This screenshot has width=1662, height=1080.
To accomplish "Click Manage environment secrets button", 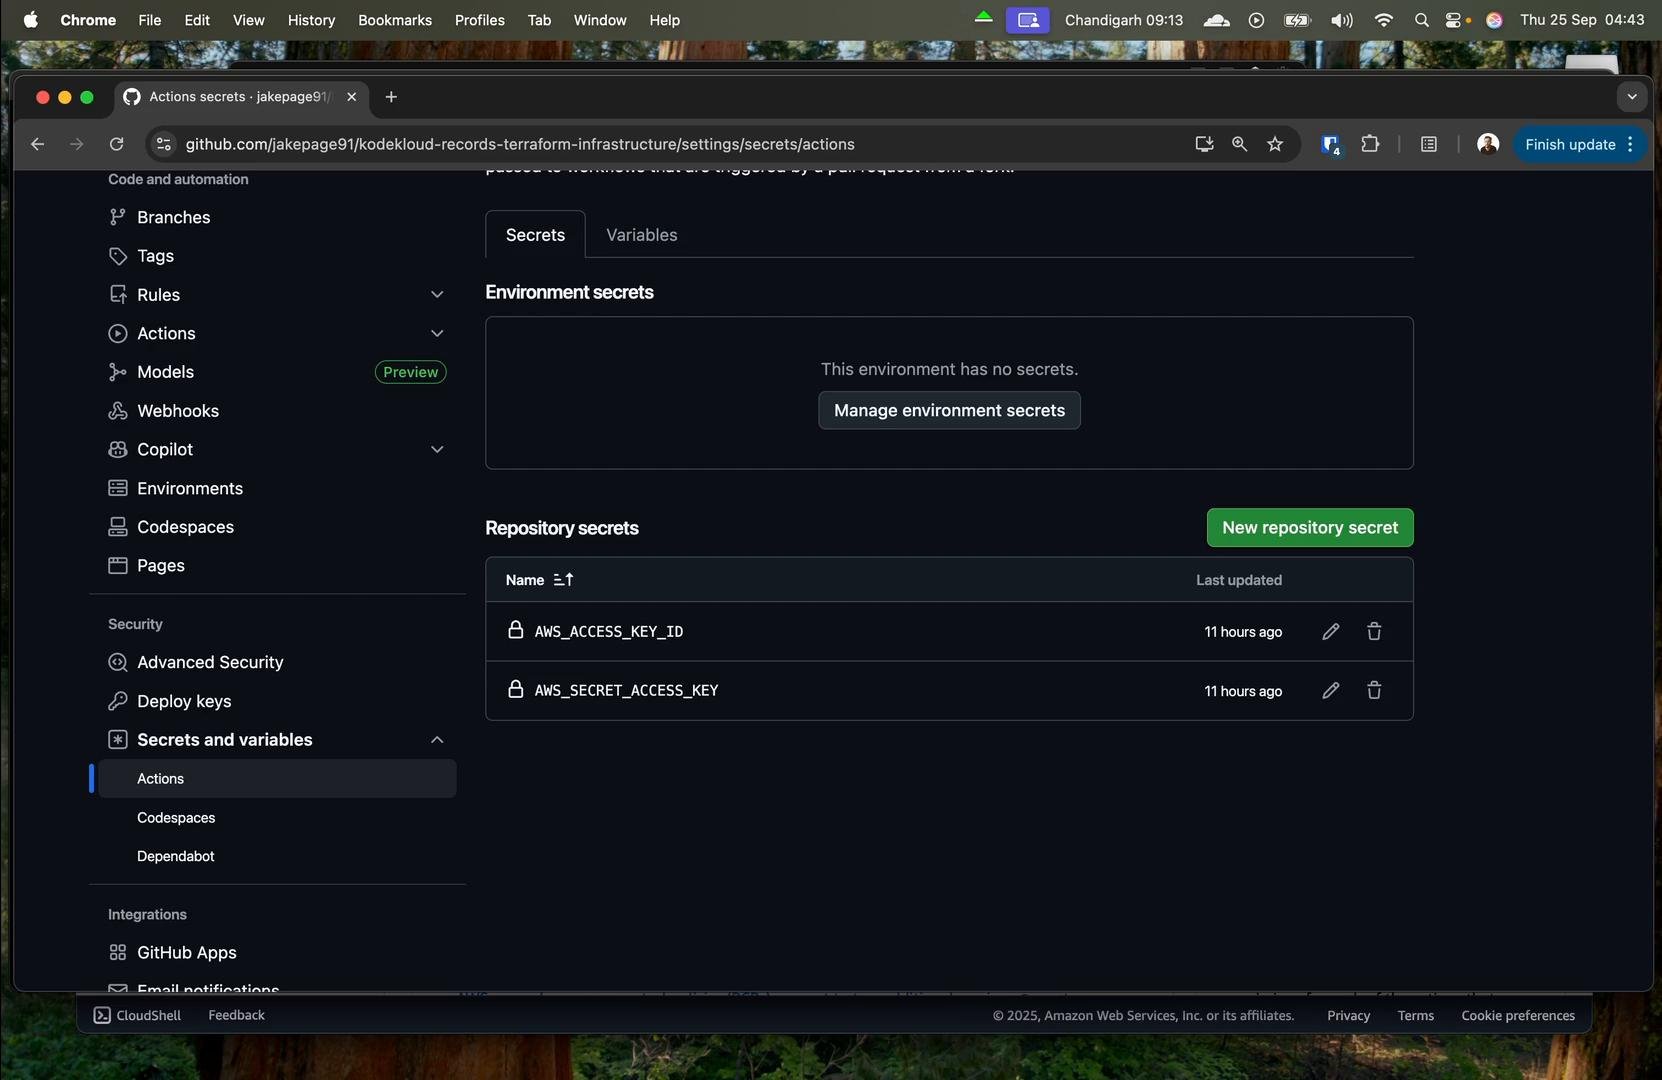I will tap(949, 410).
